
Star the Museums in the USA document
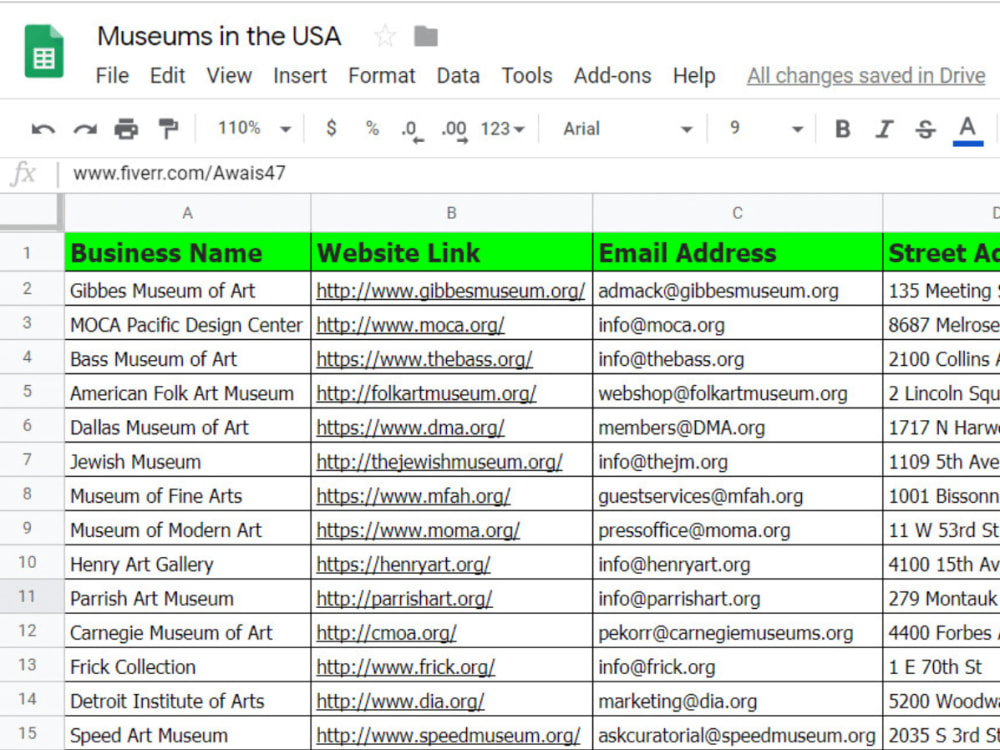385,36
